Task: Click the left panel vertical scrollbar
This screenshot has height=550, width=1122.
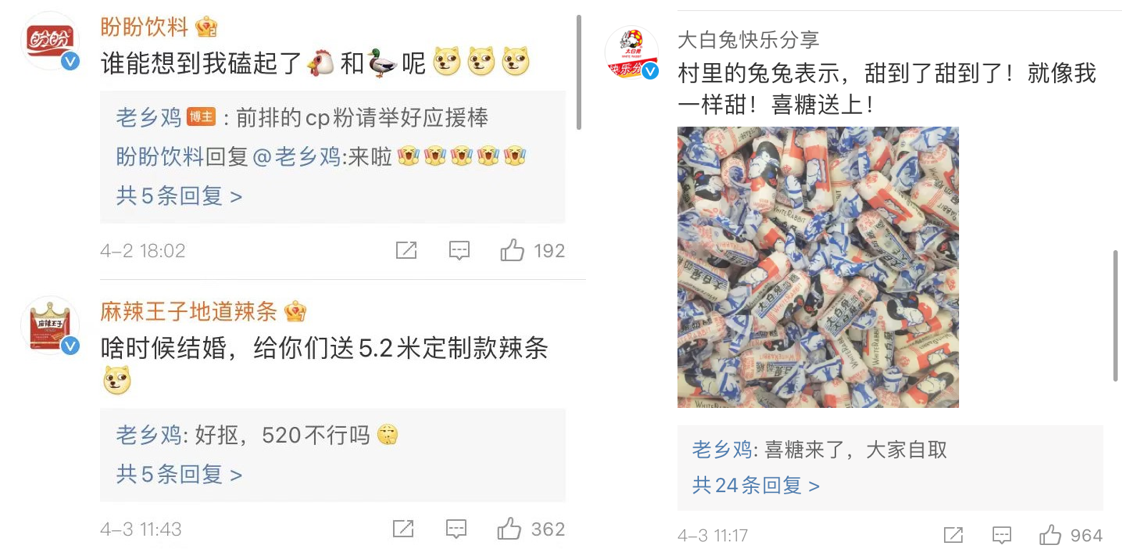Action: pyautogui.click(x=578, y=72)
